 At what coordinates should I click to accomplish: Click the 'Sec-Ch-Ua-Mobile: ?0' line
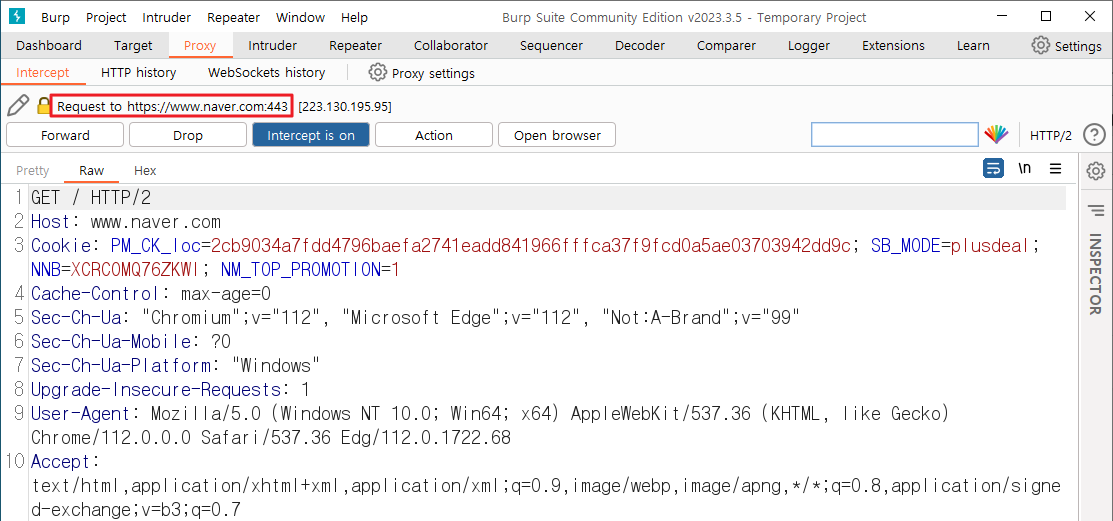point(131,342)
